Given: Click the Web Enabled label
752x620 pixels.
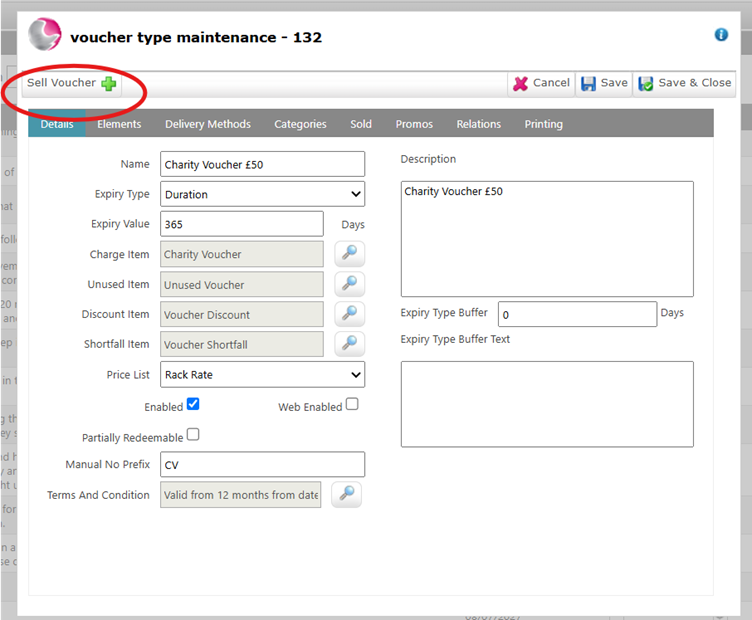Looking at the screenshot, I should click(310, 407).
